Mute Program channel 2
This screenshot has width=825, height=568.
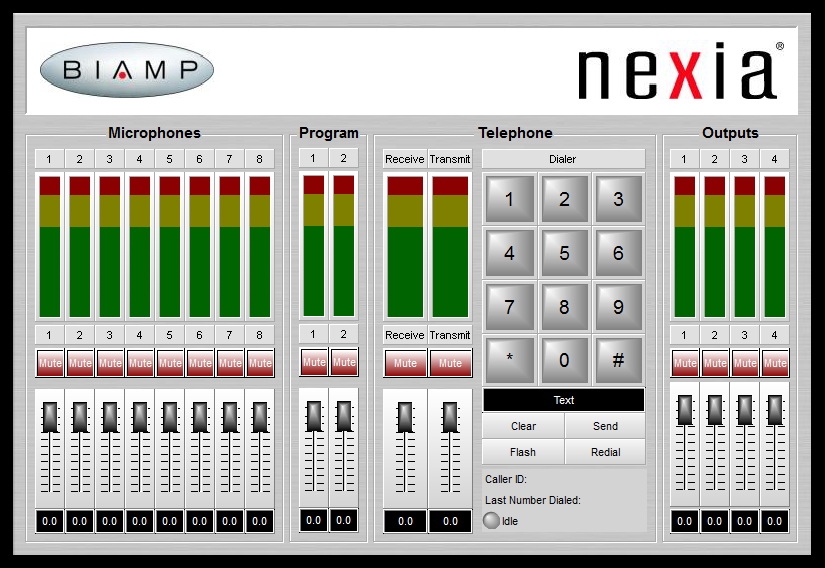coord(344,362)
